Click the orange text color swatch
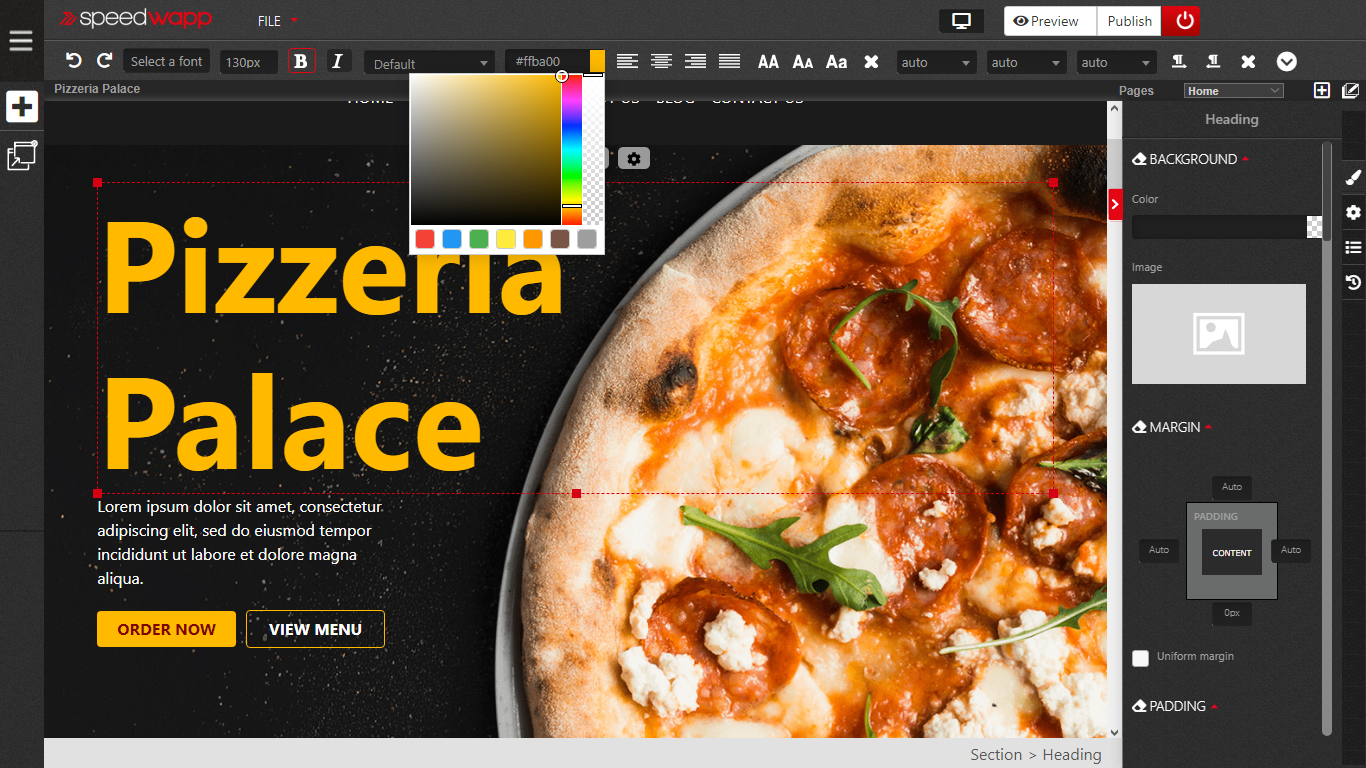Screen dimensions: 1366x768 pyautogui.click(x=597, y=61)
